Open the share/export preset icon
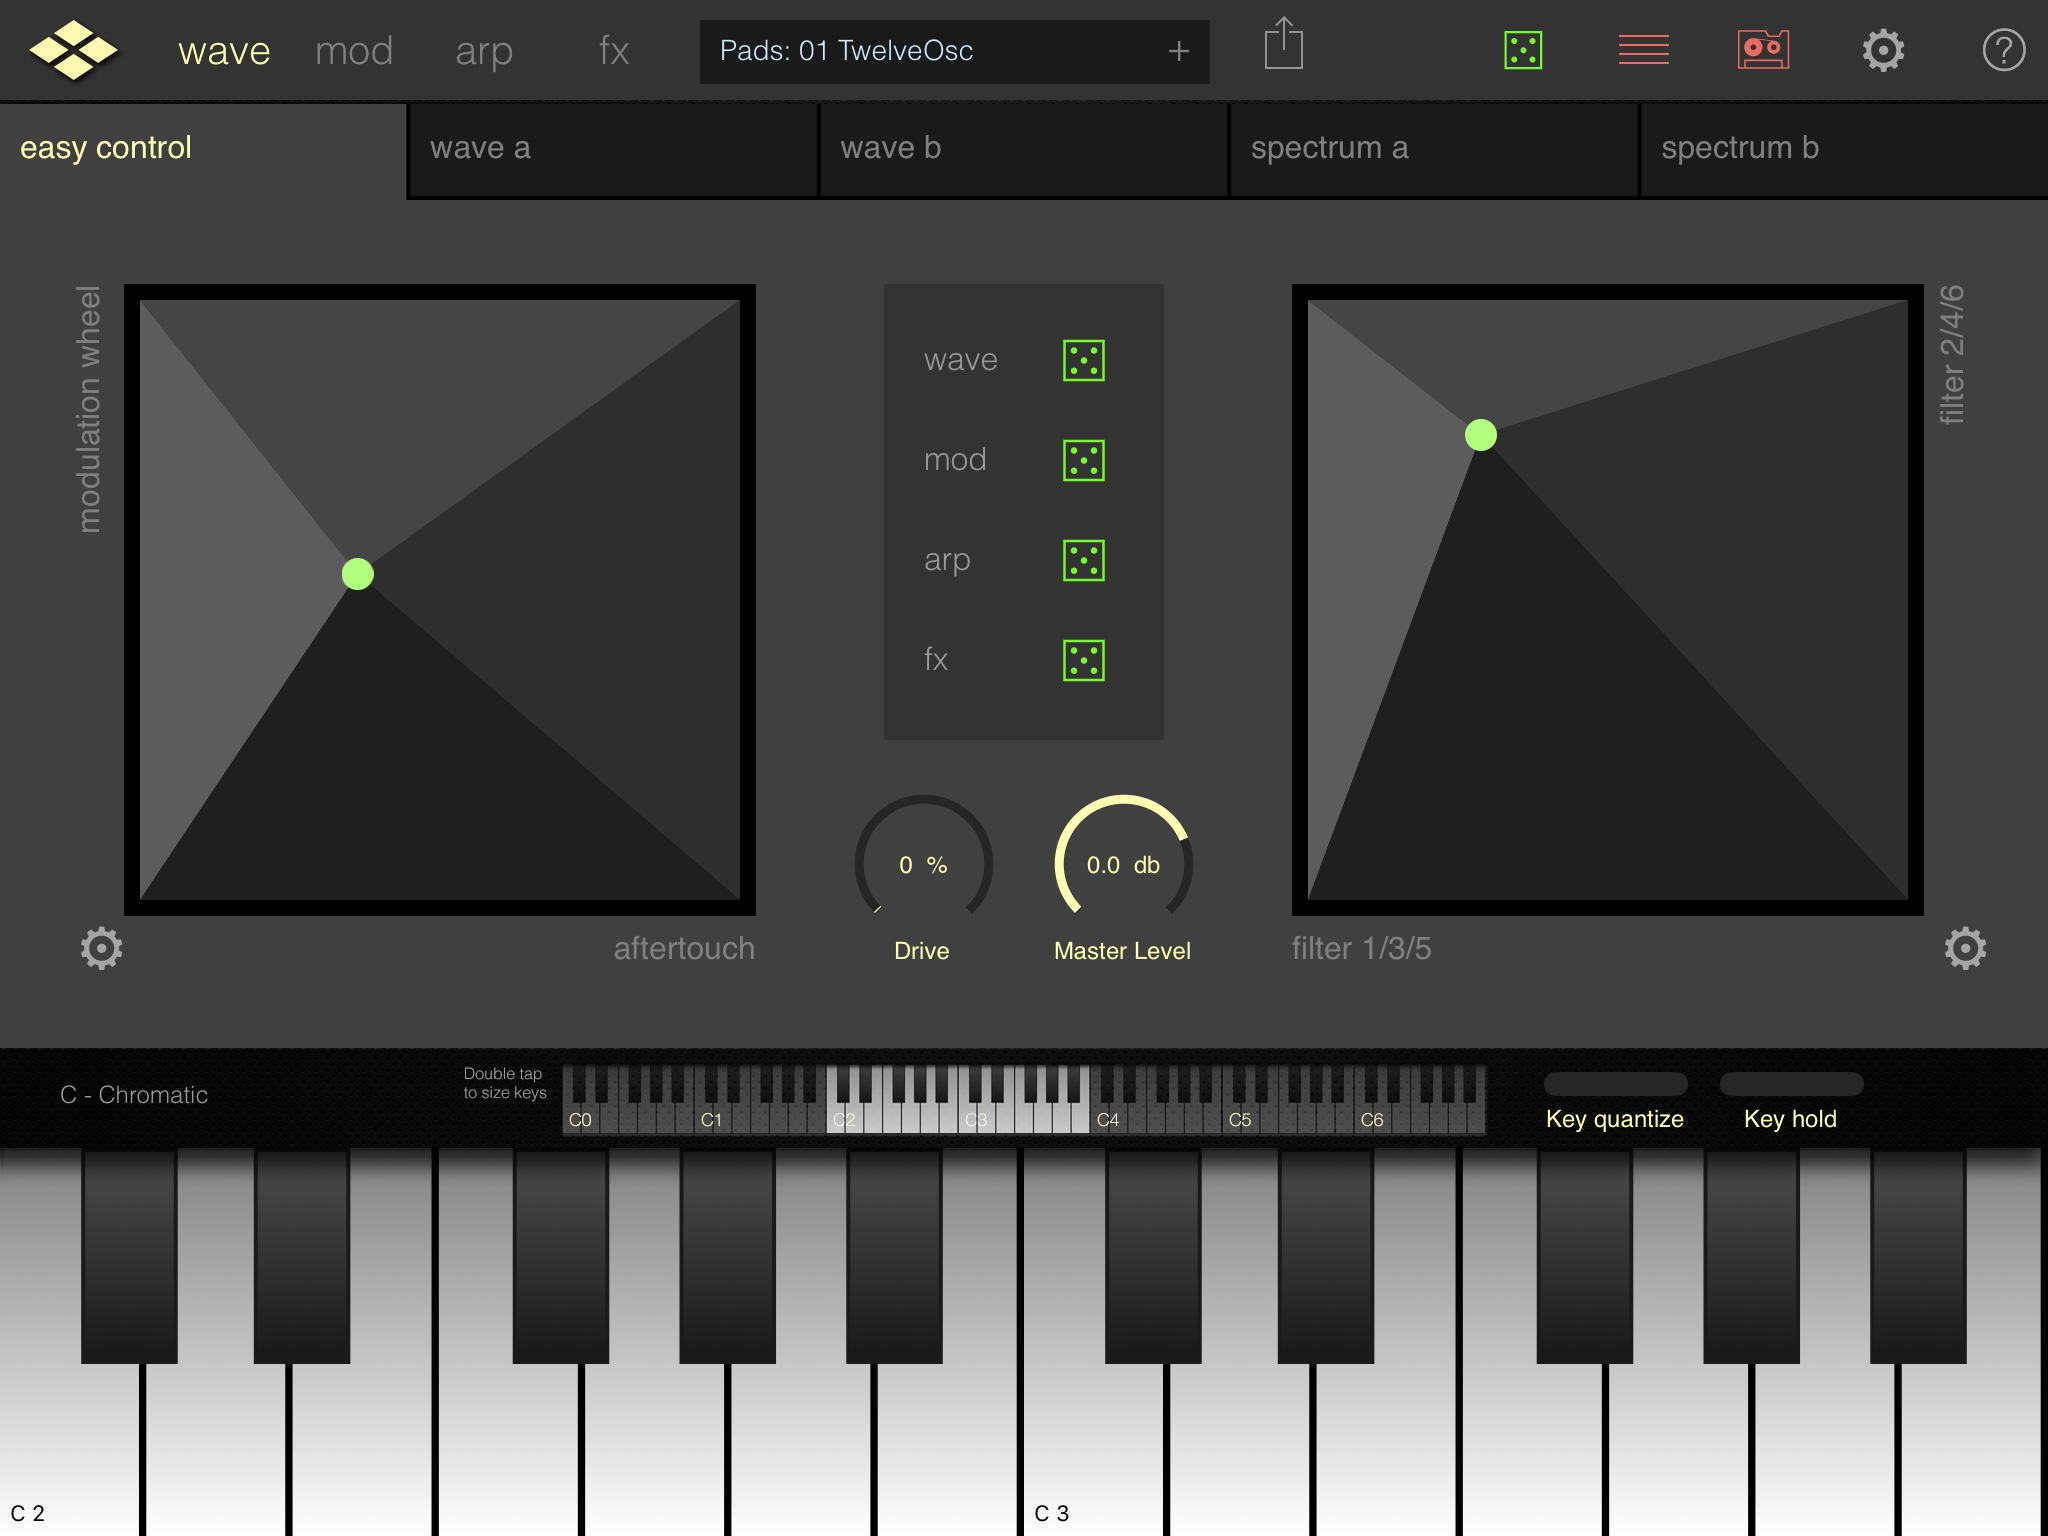 [1283, 44]
